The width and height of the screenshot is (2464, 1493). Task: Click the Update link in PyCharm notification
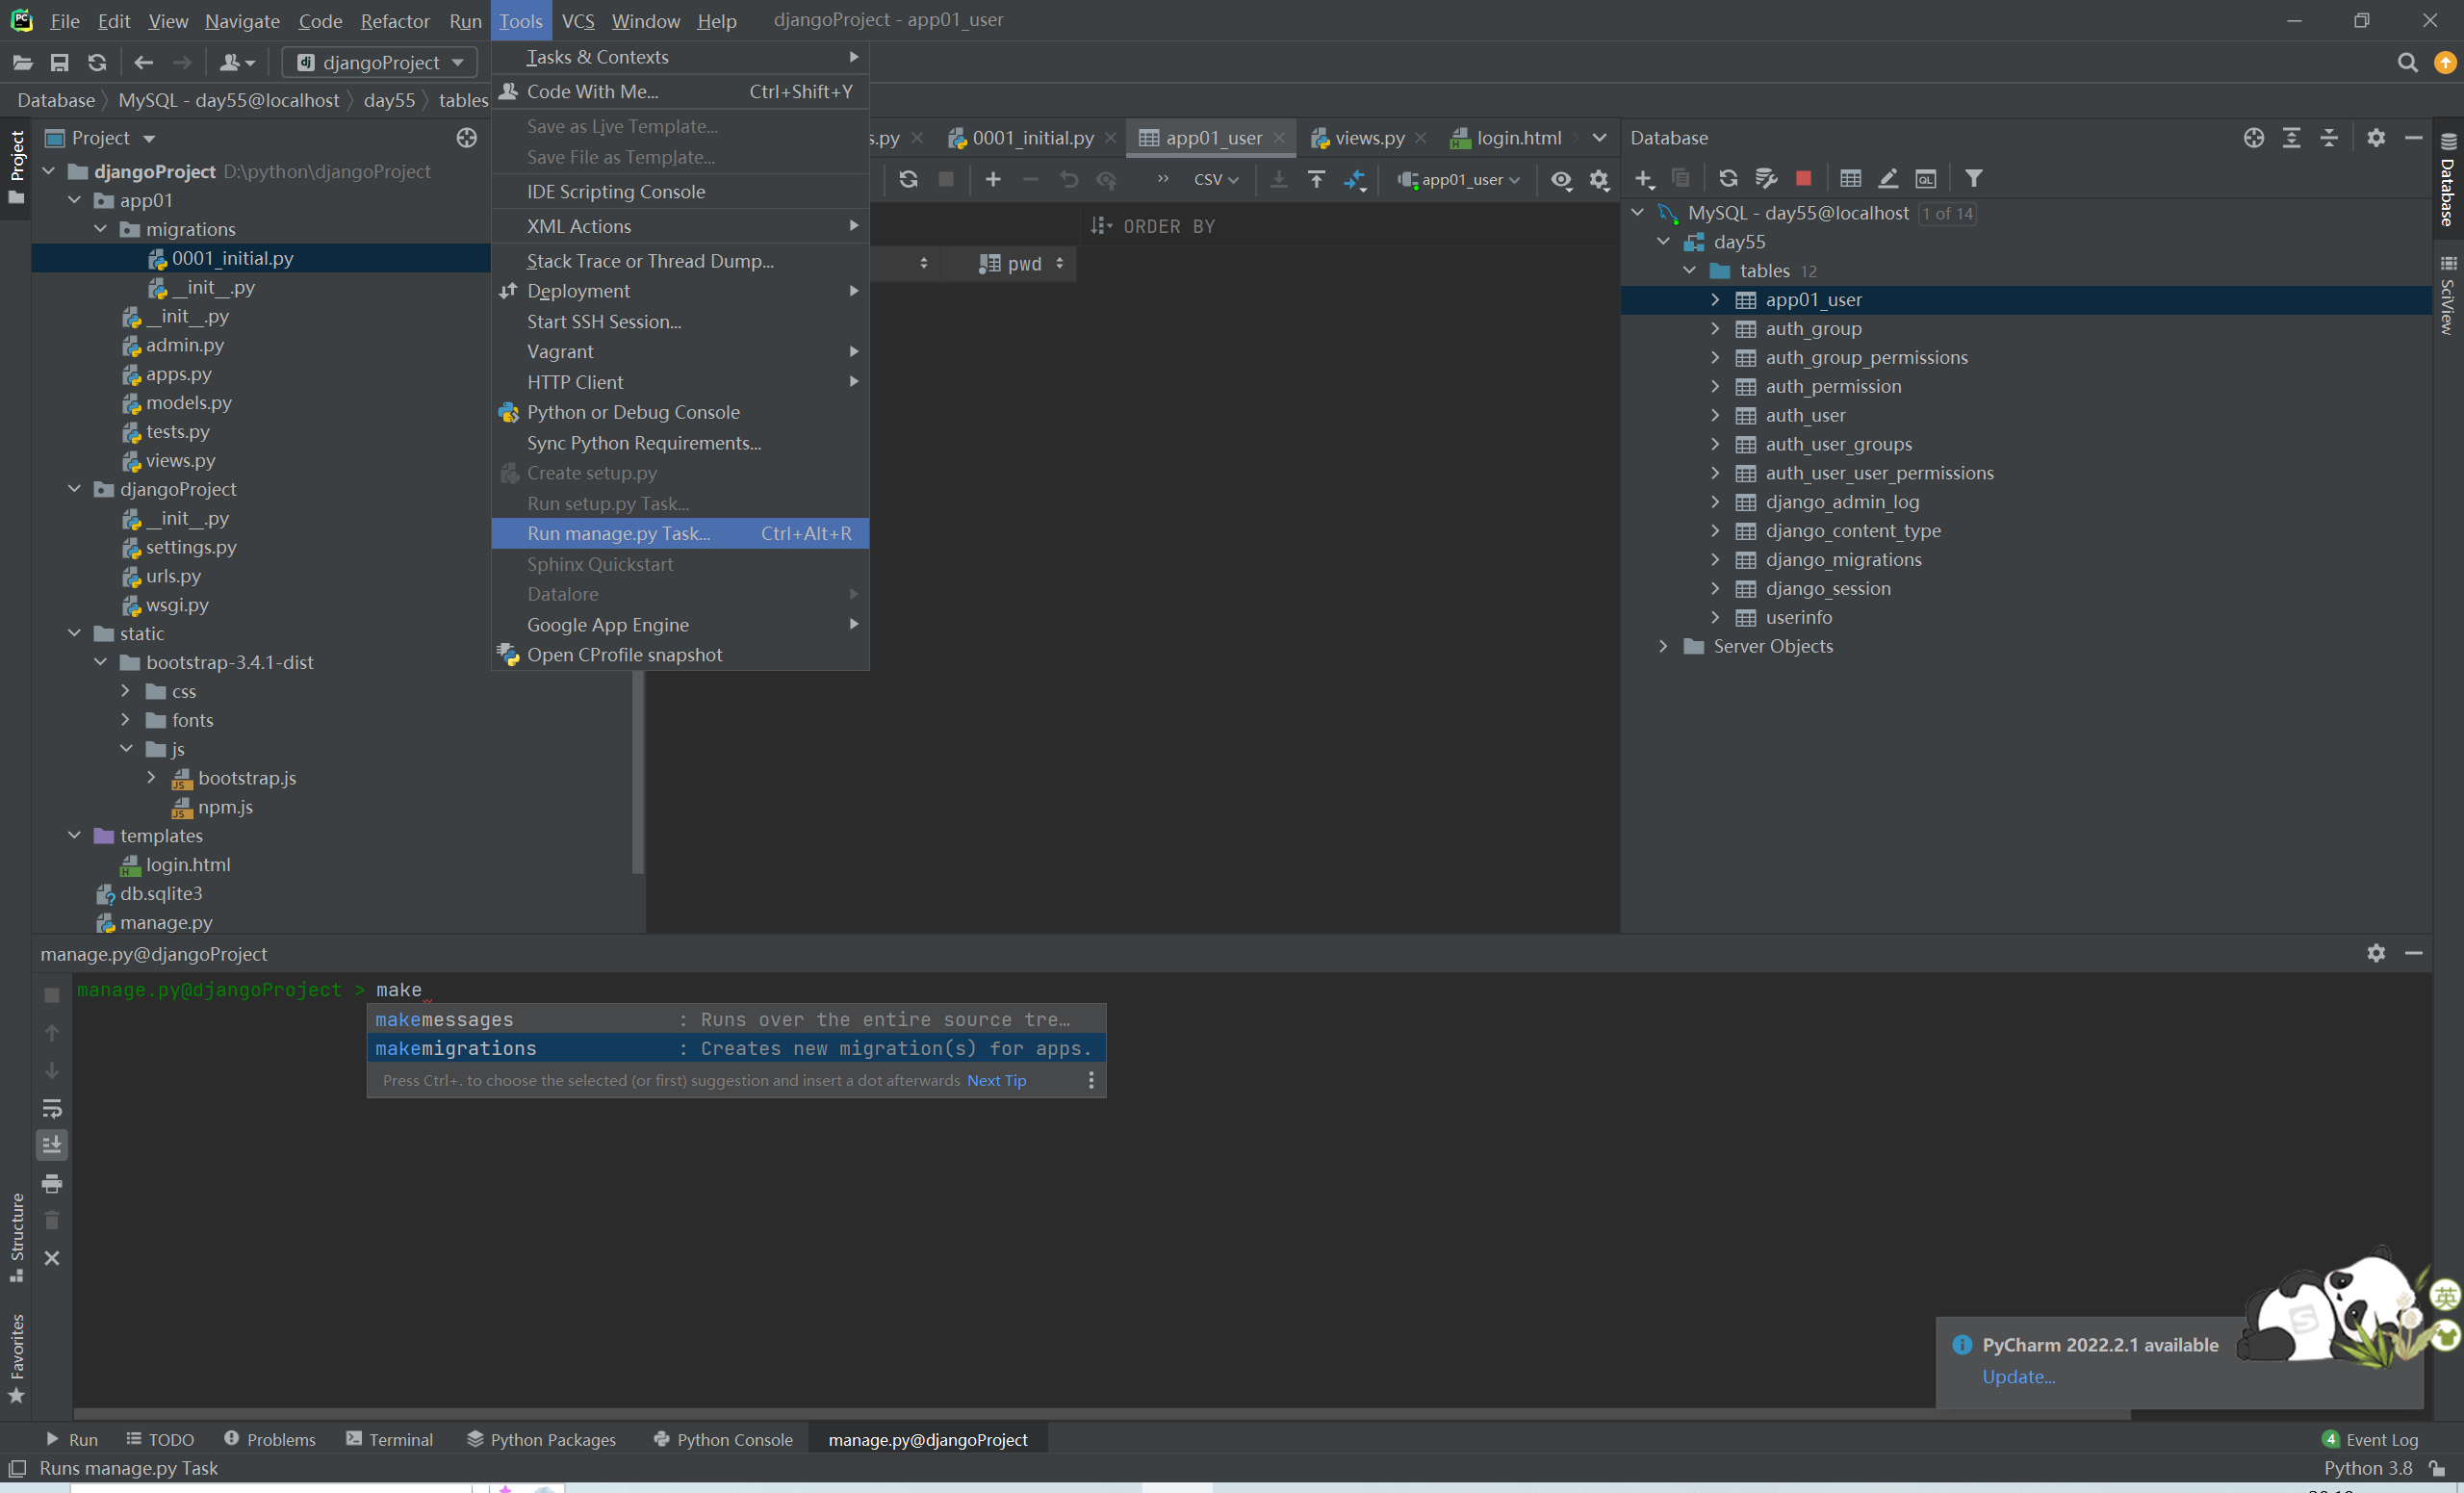pyautogui.click(x=2018, y=1376)
